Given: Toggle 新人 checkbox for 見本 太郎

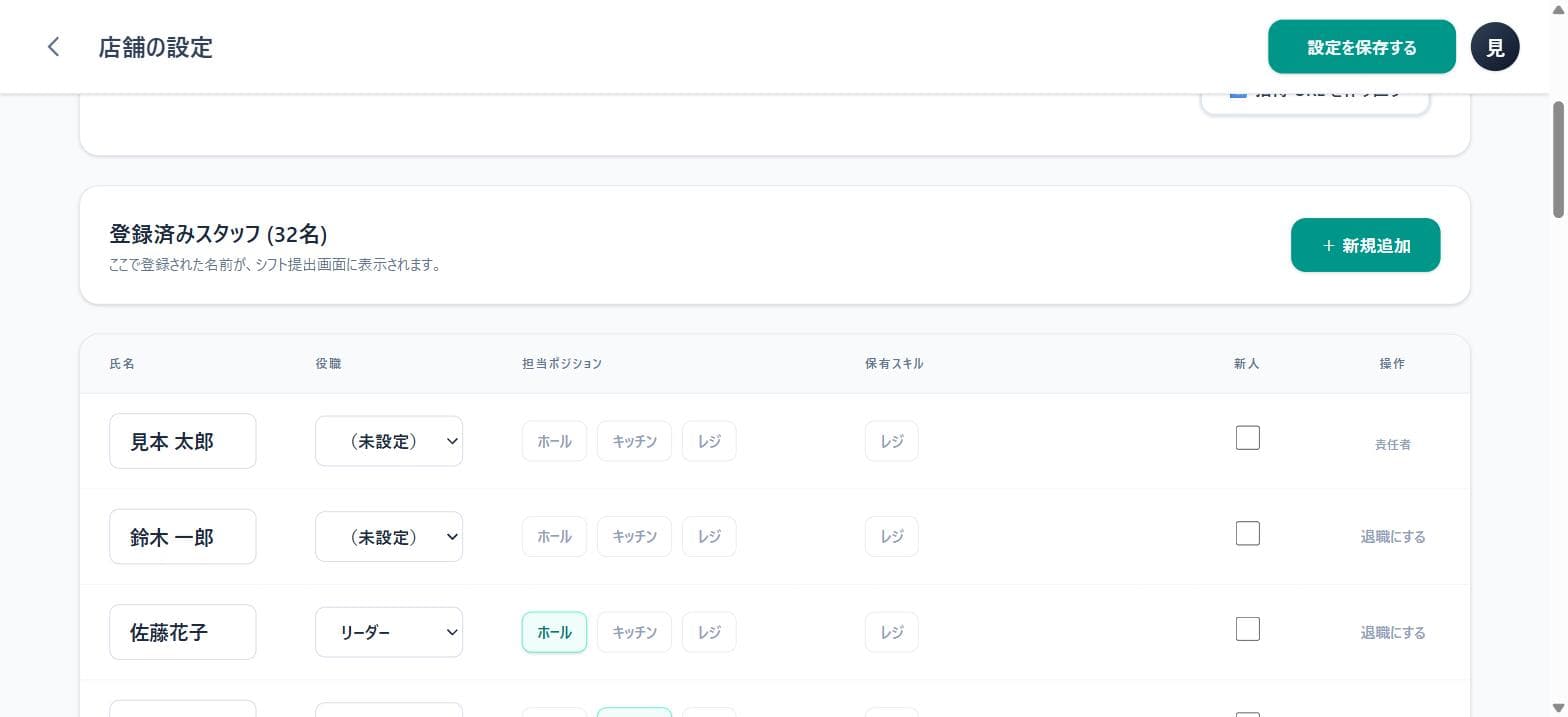Looking at the screenshot, I should point(1247,438).
